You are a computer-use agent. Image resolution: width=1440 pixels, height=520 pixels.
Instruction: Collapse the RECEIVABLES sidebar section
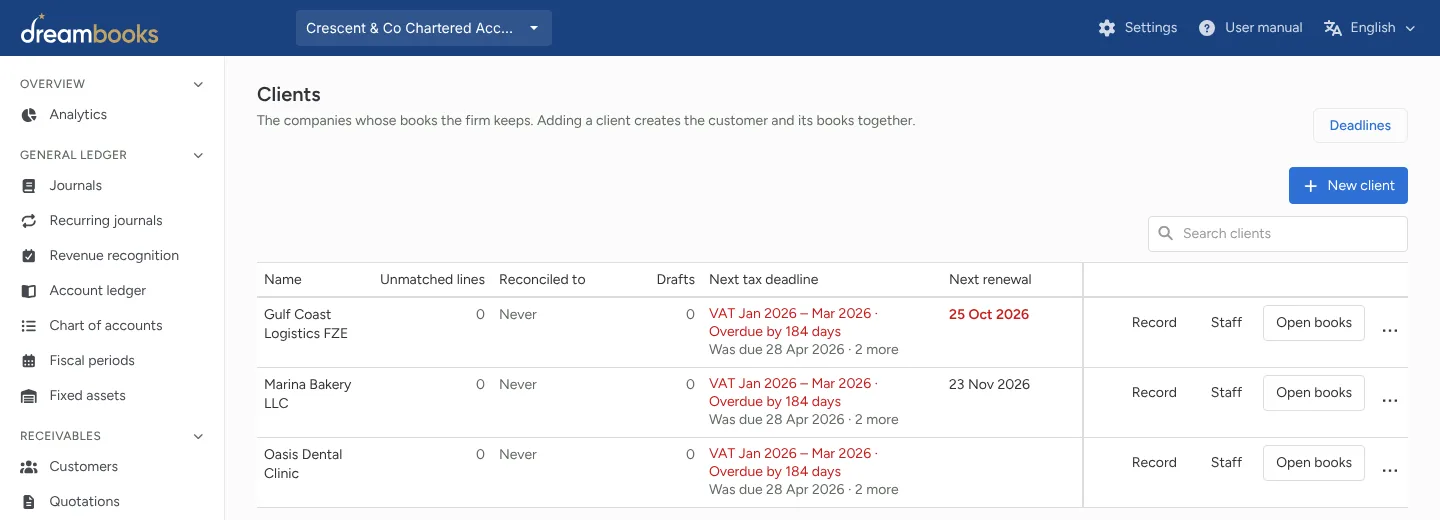(198, 436)
